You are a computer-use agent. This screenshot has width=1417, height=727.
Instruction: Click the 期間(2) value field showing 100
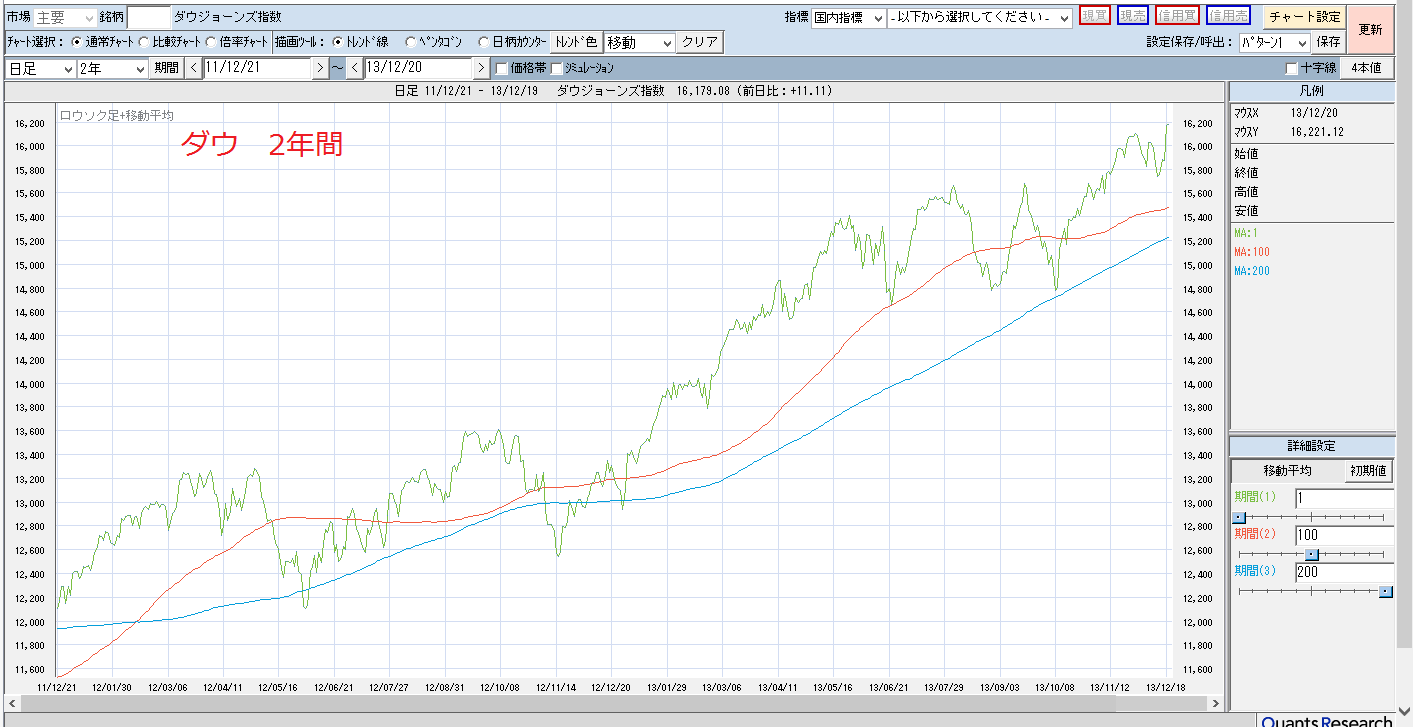[1344, 535]
